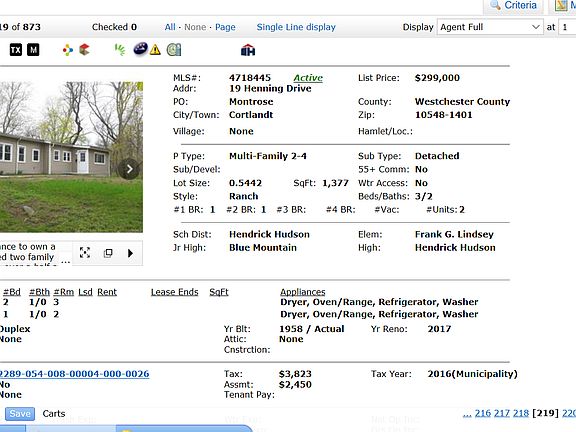This screenshot has height=432, width=576.
Task: Click the Lease Ends column header
Action: click(174, 292)
